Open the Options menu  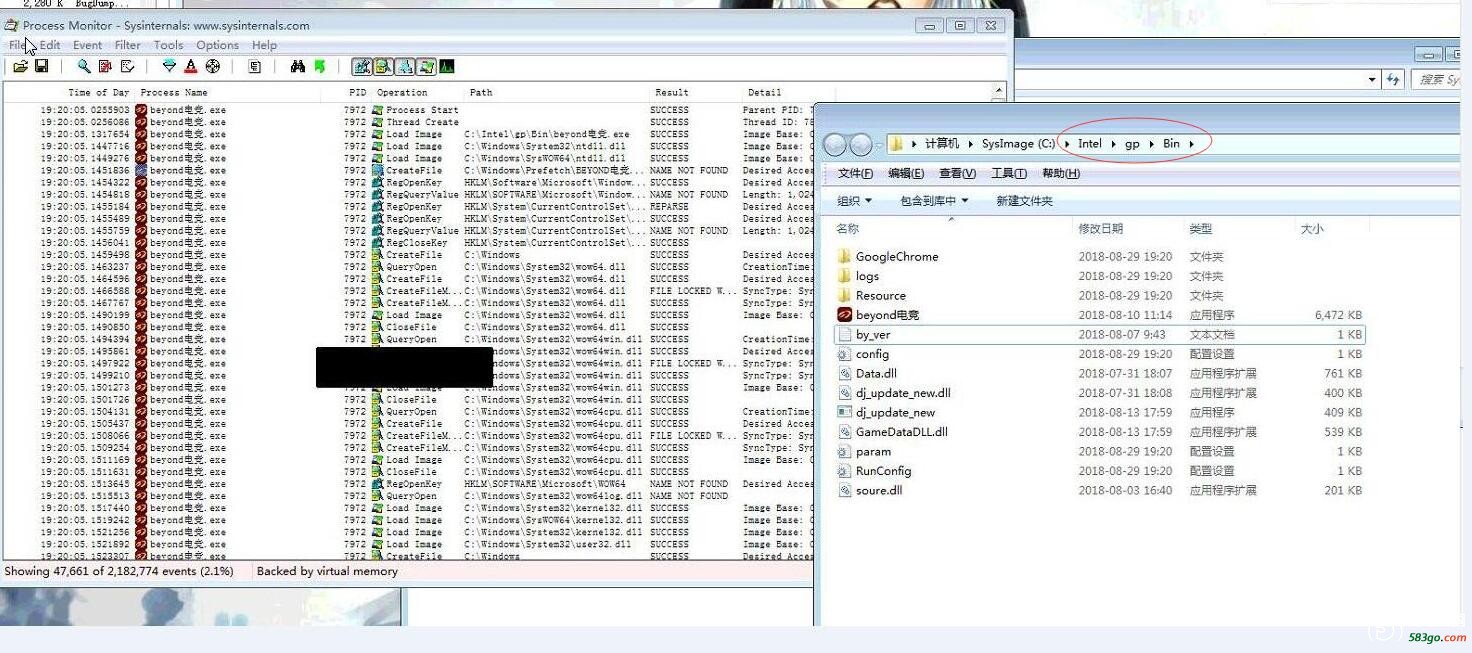(217, 45)
